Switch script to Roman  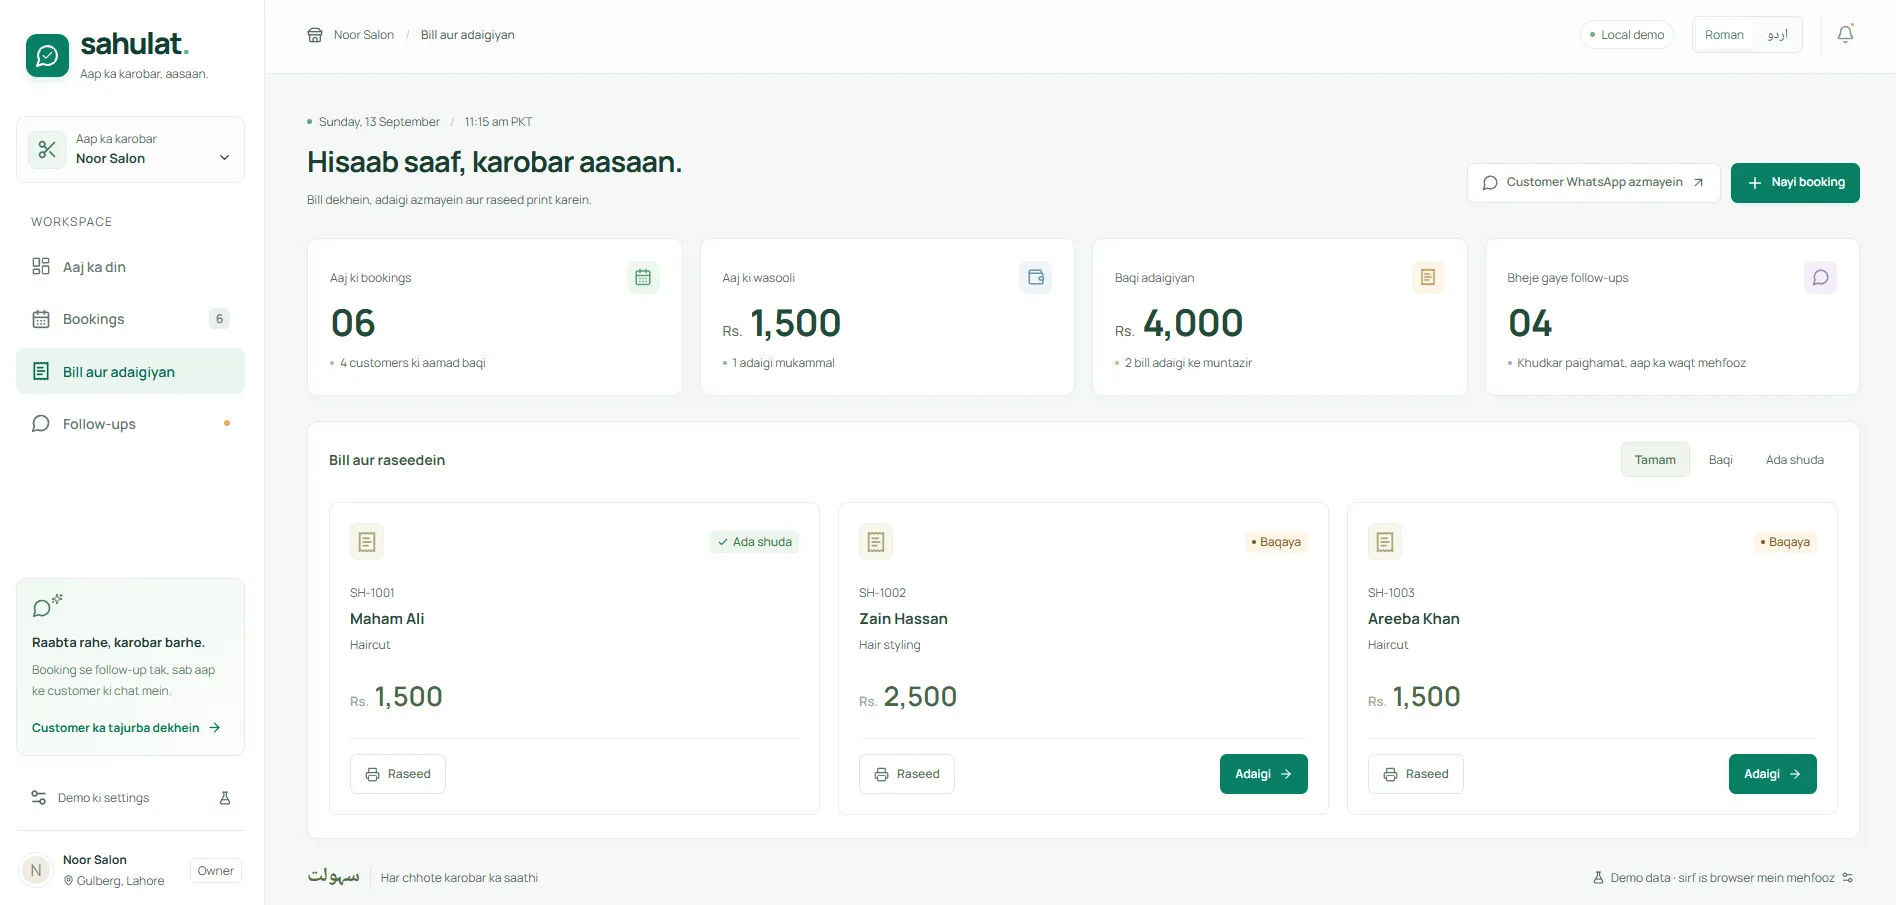[1724, 35]
